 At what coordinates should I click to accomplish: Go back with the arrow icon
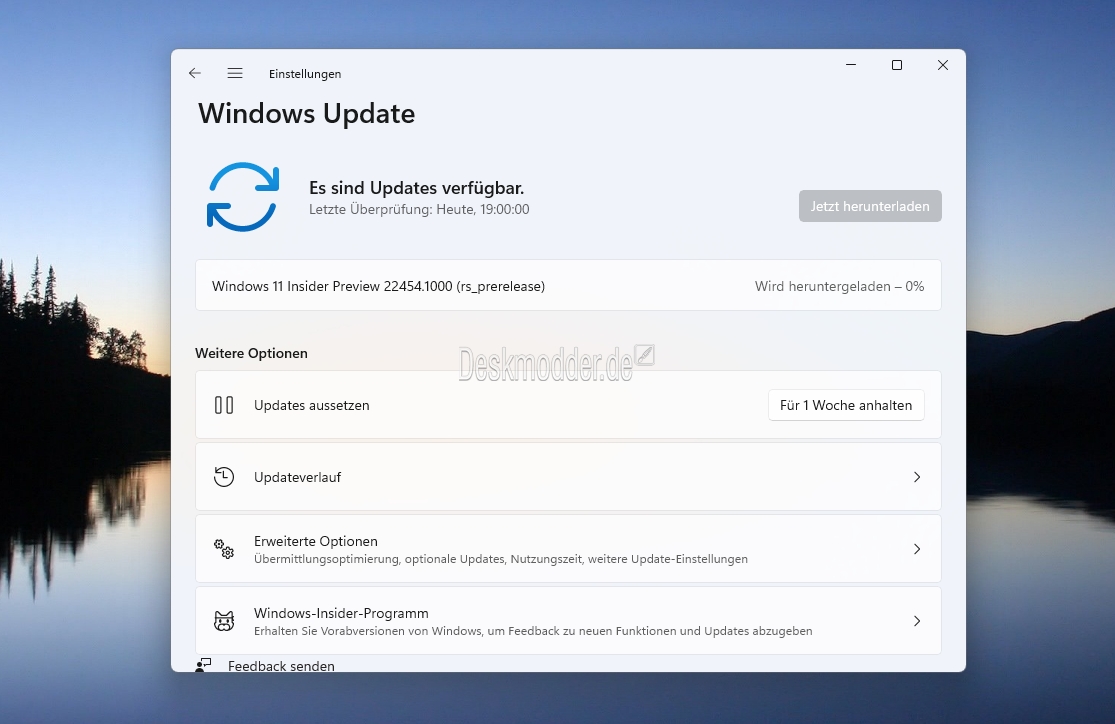(x=195, y=73)
